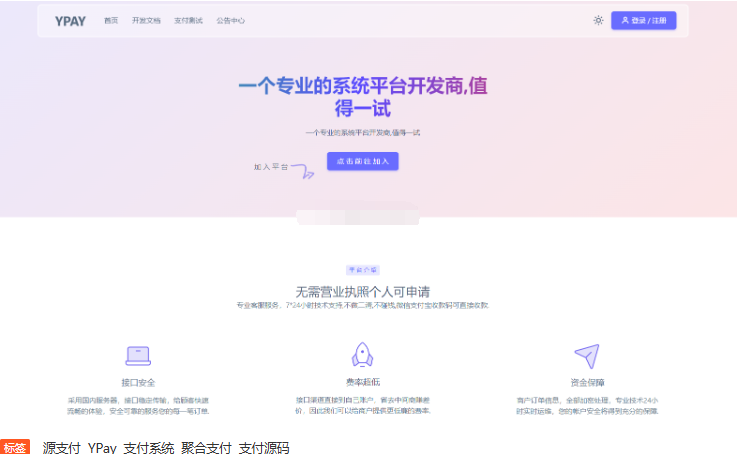Click the laptop icon above 接口安全

[x=138, y=356]
